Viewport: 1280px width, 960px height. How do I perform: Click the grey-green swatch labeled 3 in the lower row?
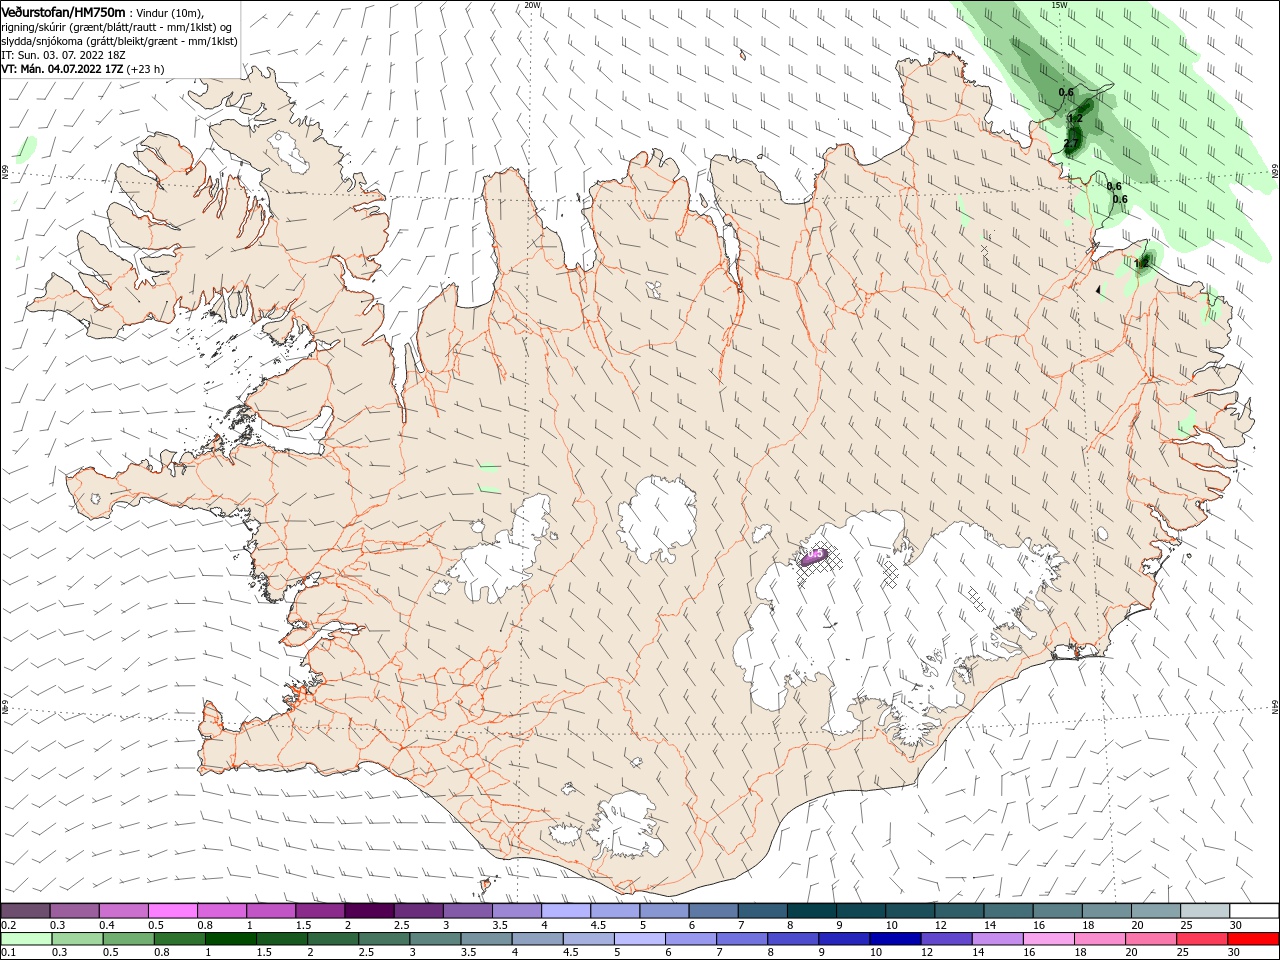[434, 939]
